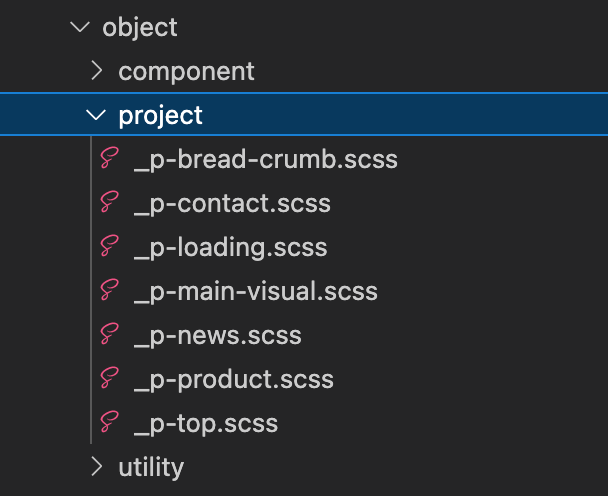Expand the utility folder chevron
This screenshot has height=496, width=608.
tap(96, 466)
